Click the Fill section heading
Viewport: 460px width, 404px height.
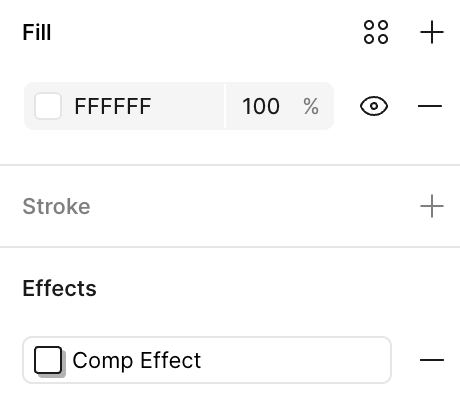37,32
